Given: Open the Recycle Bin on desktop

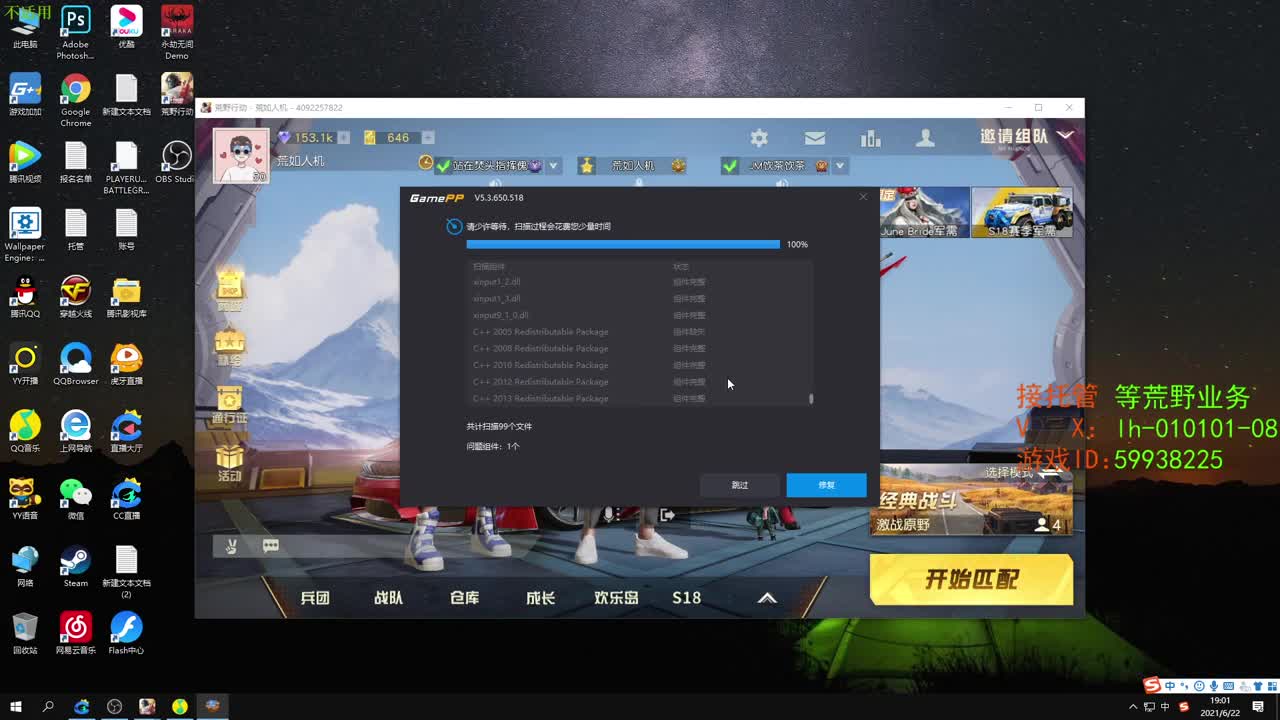Looking at the screenshot, I should [25, 633].
